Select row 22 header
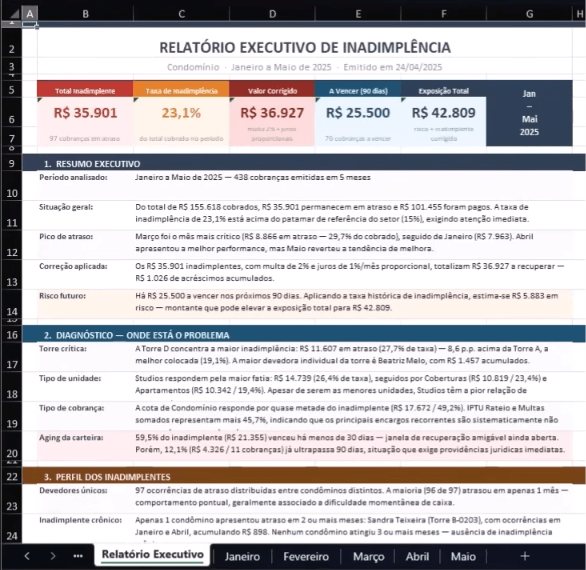Screen dimensions: 586x570 [12, 476]
